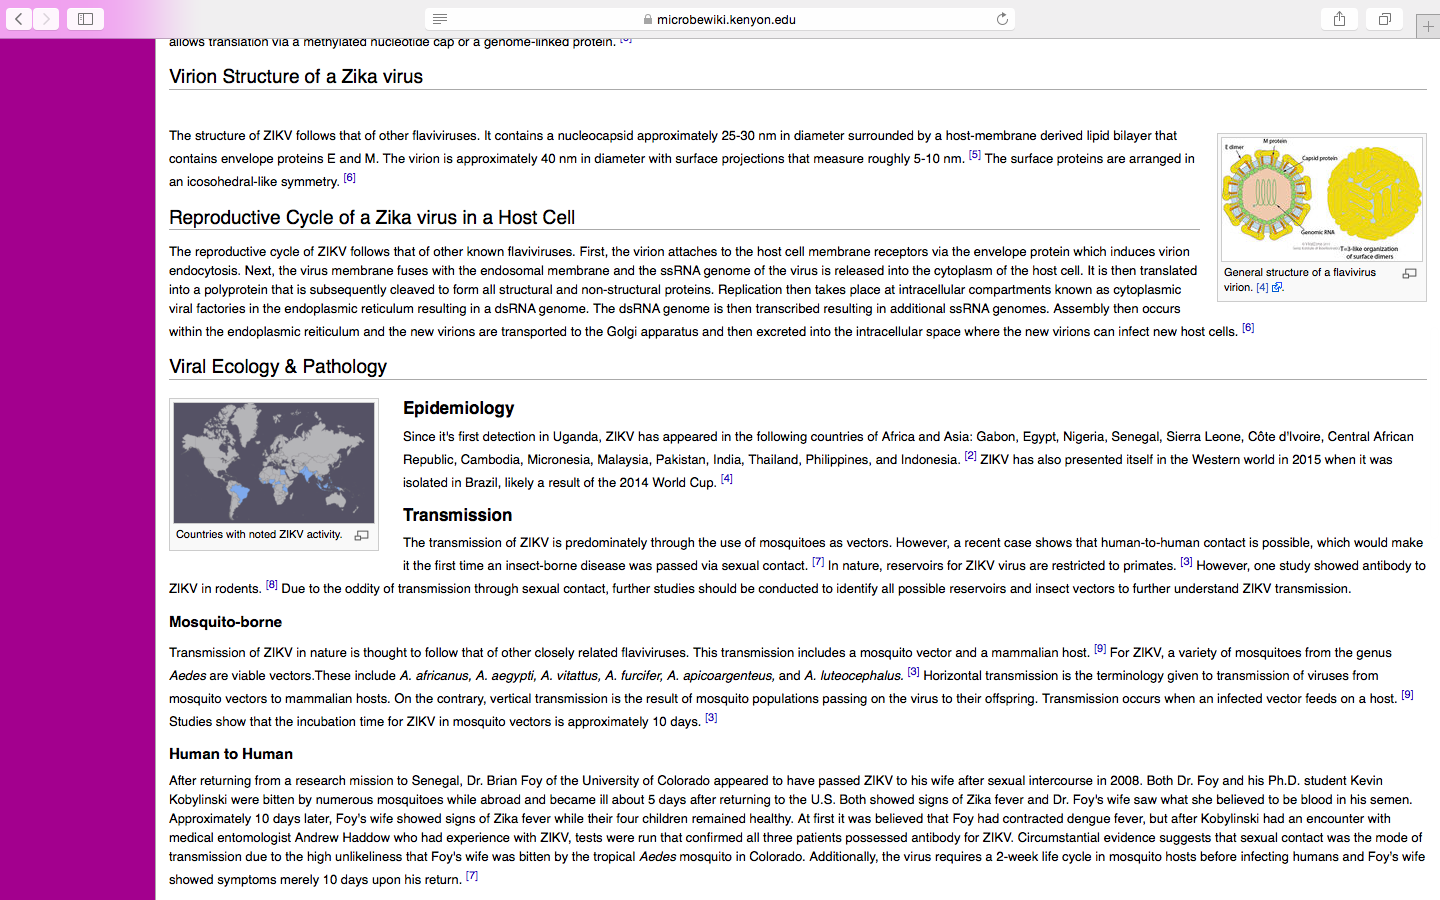Image resolution: width=1440 pixels, height=900 pixels.
Task: Enlarge the ZIKV countries map via the magnify icon
Action: pos(362,535)
